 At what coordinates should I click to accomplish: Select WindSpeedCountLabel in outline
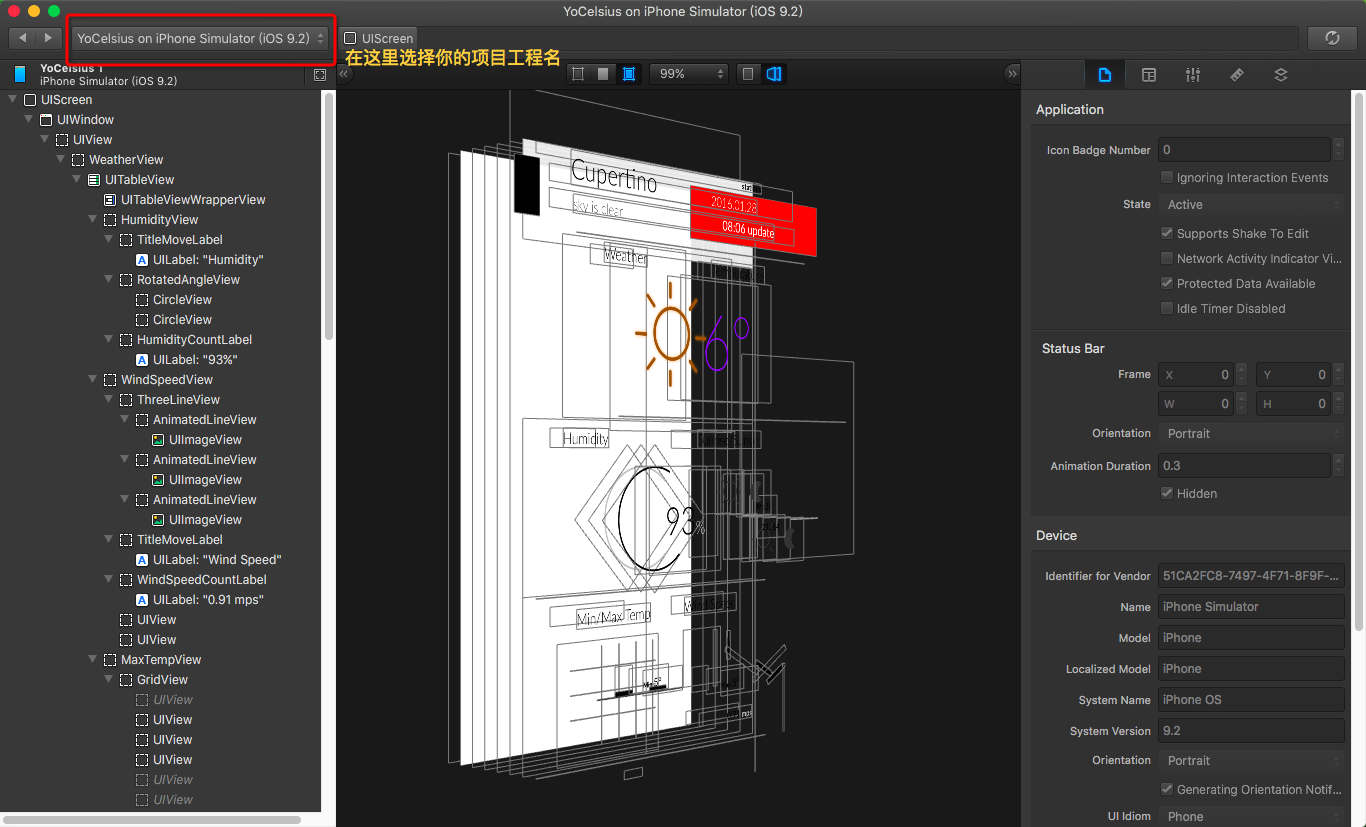[x=202, y=580]
